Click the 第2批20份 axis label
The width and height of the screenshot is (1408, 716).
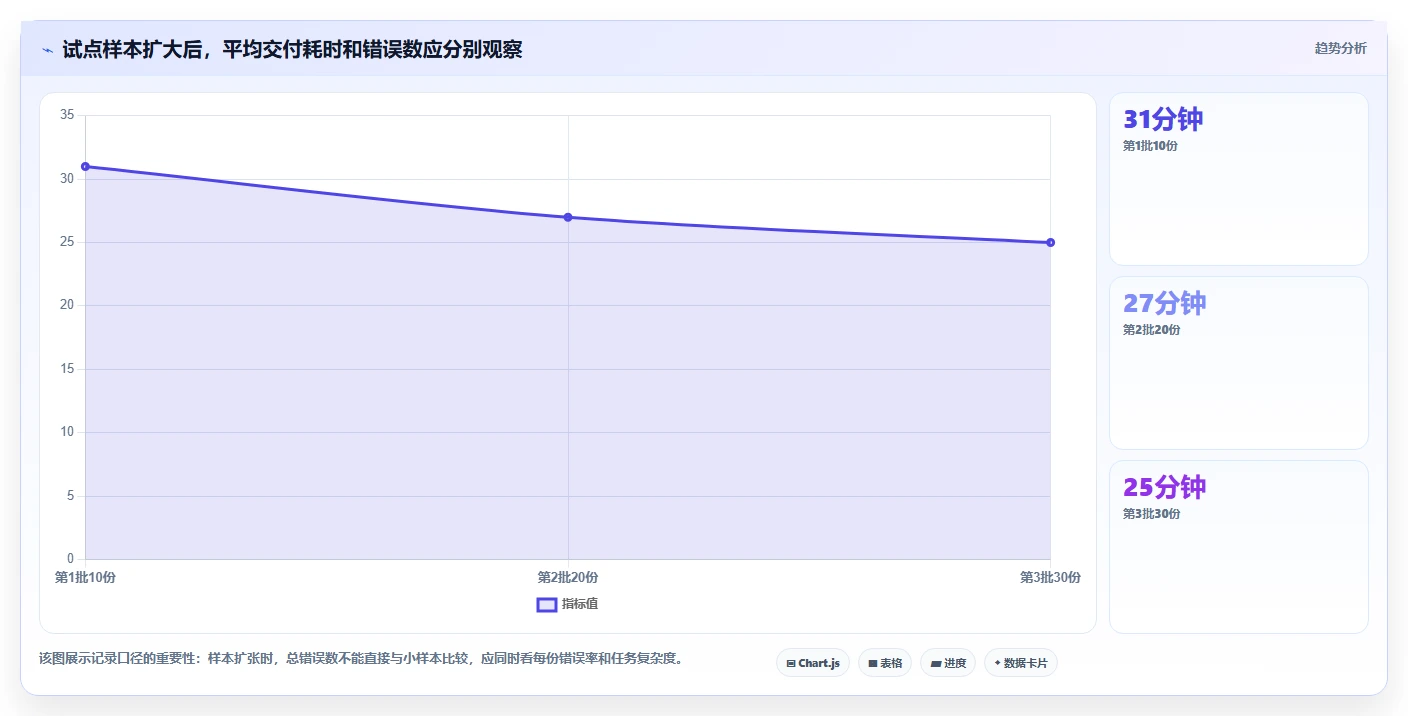(x=568, y=577)
